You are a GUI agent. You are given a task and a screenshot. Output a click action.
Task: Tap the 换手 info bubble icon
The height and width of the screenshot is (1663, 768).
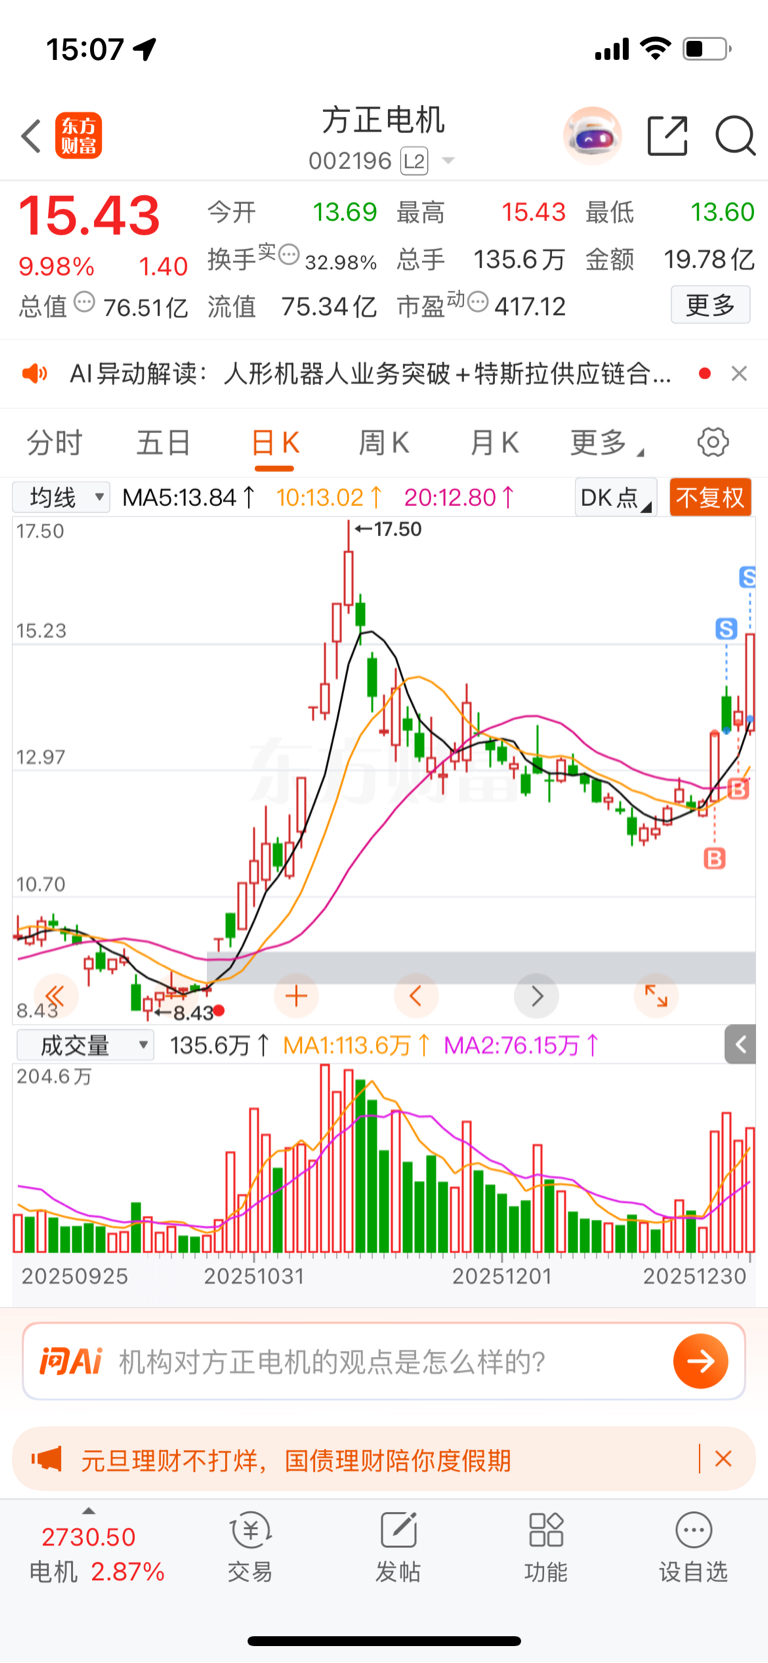point(289,255)
